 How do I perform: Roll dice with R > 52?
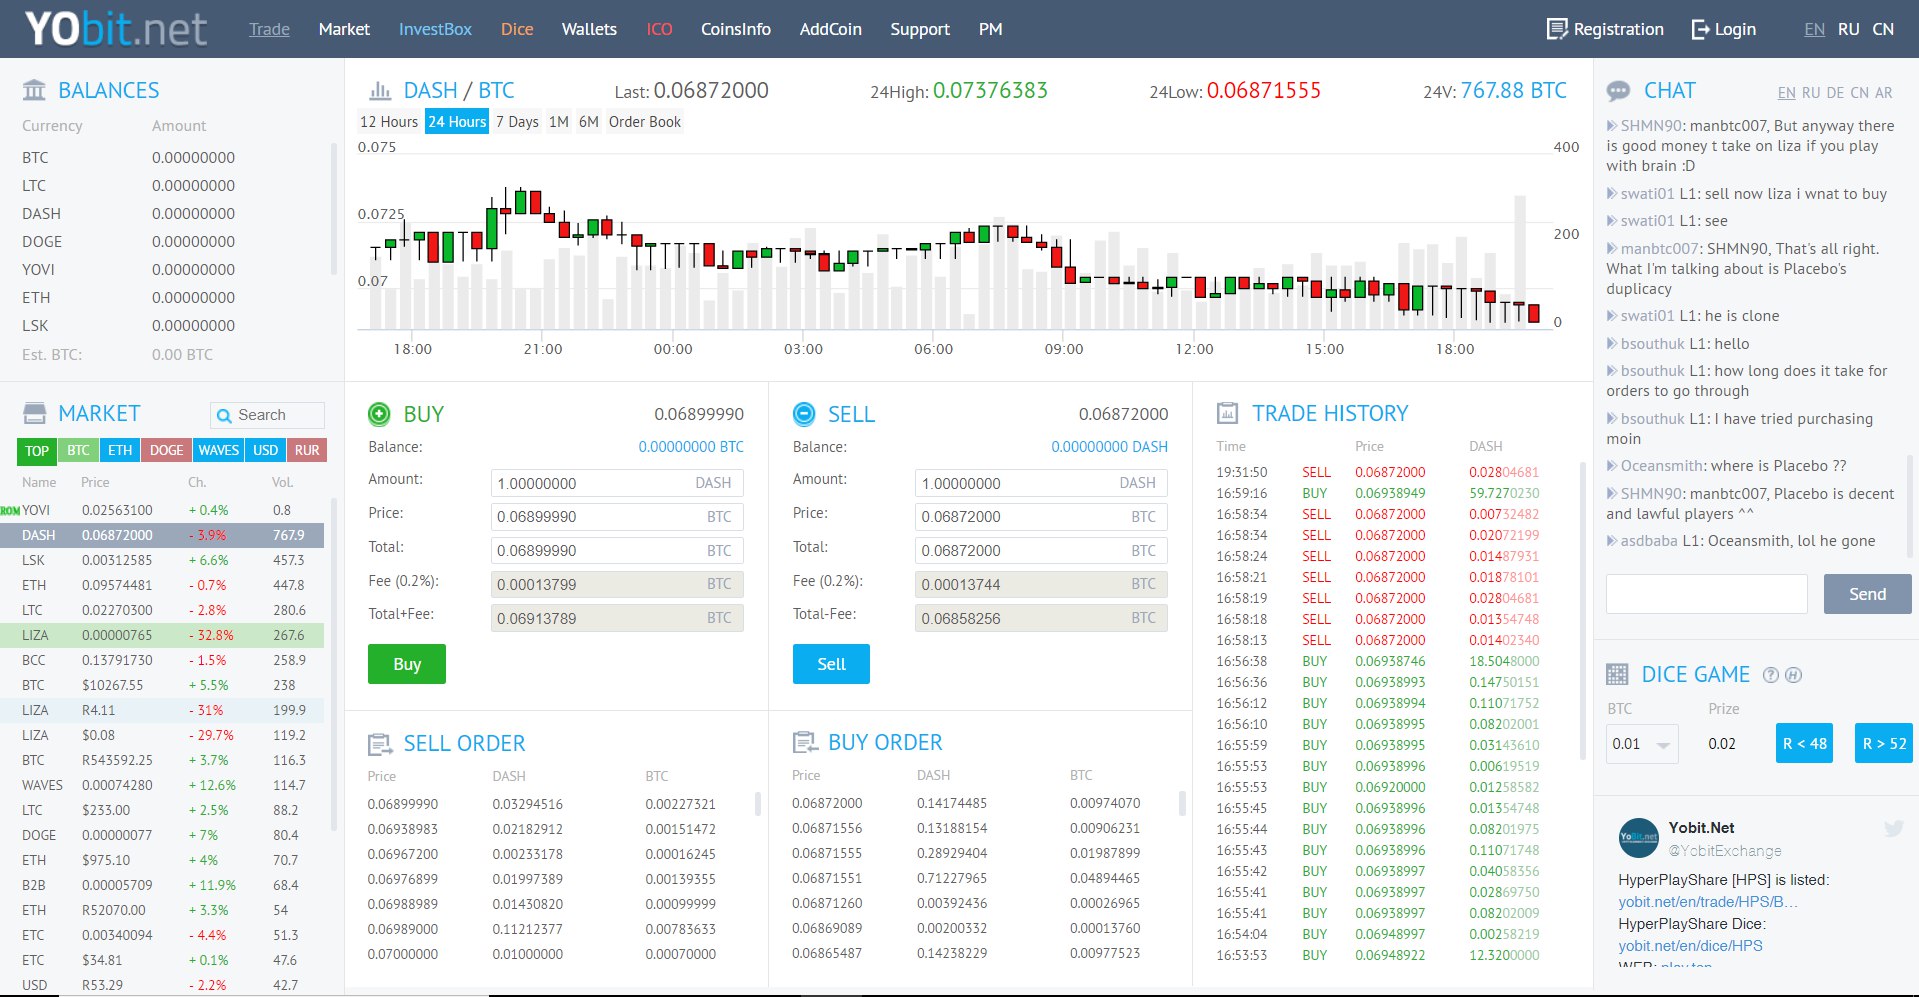pos(1884,743)
